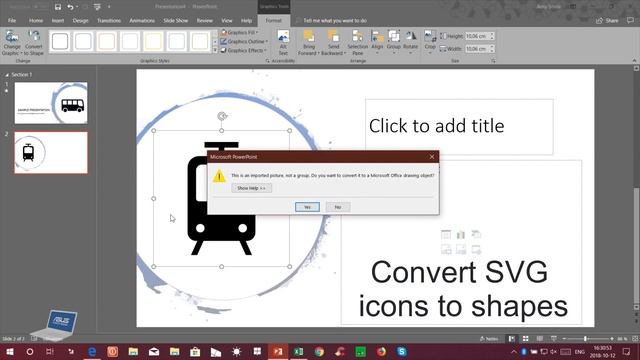This screenshot has width=640, height=360.
Task: Click the comments icon beside Share
Action: click(x=630, y=20)
